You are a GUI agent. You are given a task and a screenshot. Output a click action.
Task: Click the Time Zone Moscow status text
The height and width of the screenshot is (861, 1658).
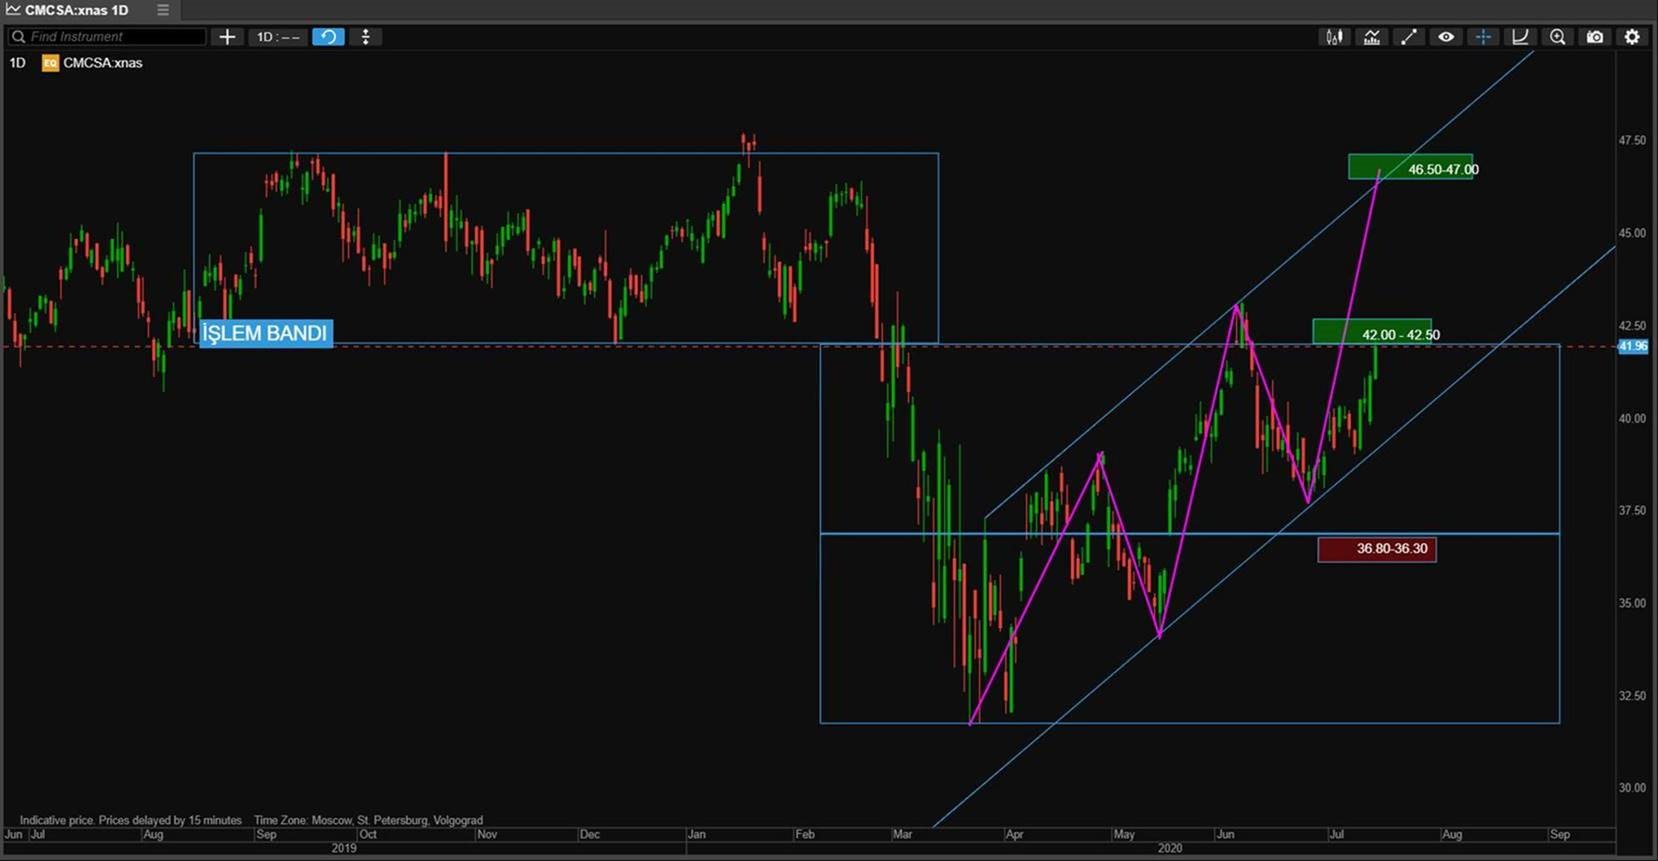click(368, 820)
